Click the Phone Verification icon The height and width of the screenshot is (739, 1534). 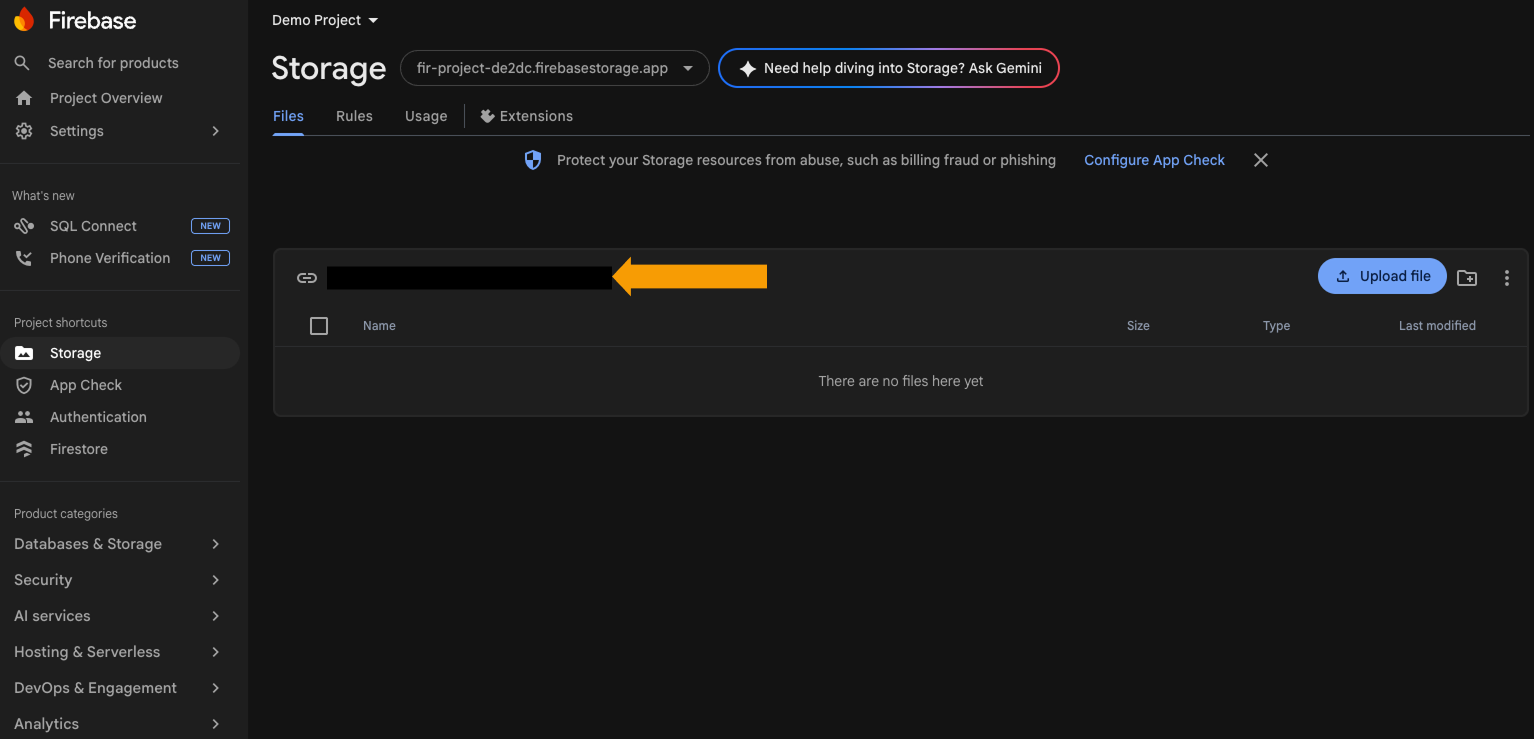tap(24, 258)
